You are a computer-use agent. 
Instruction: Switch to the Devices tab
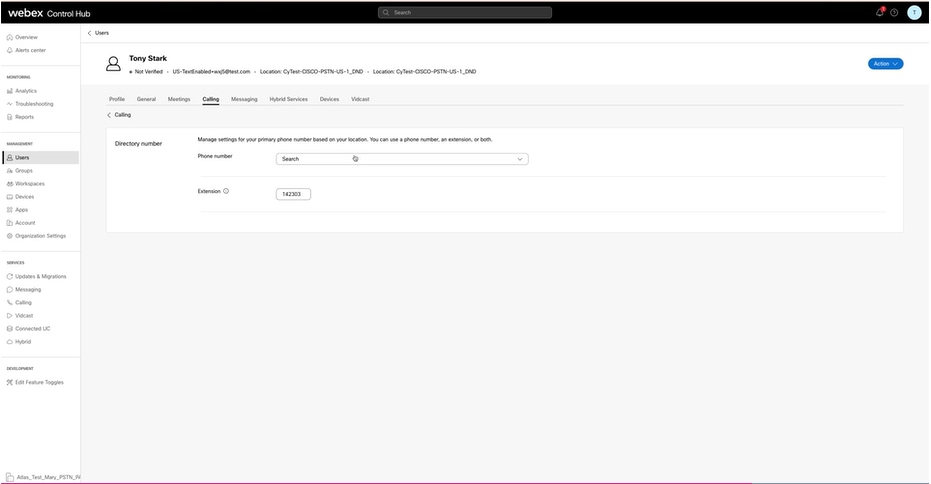330,99
